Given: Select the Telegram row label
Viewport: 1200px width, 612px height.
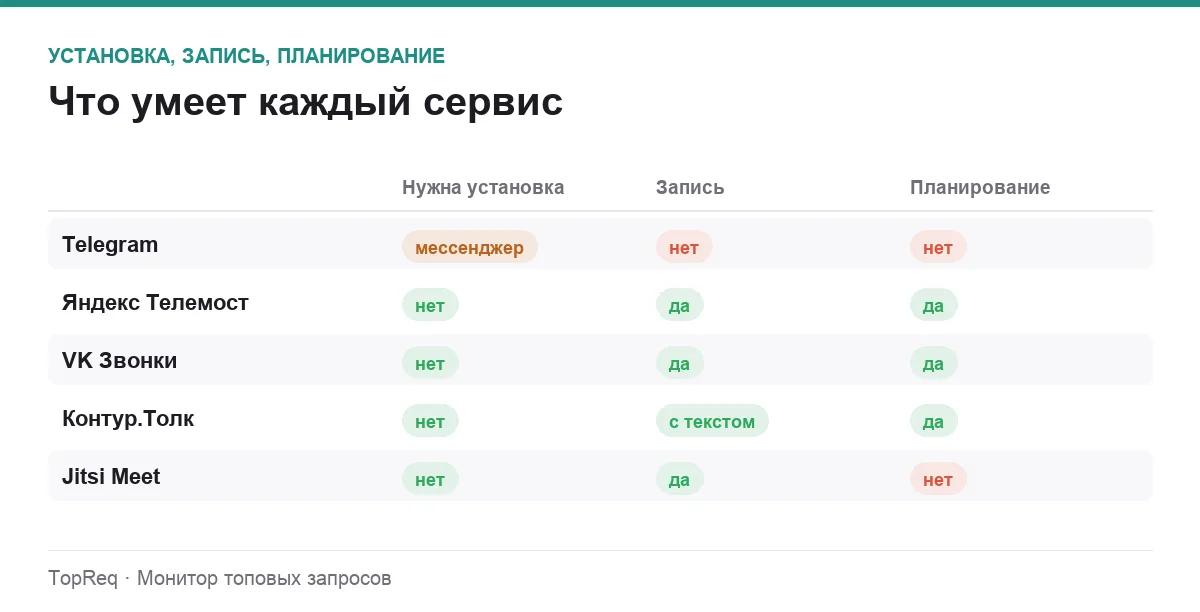Looking at the screenshot, I should [x=110, y=245].
